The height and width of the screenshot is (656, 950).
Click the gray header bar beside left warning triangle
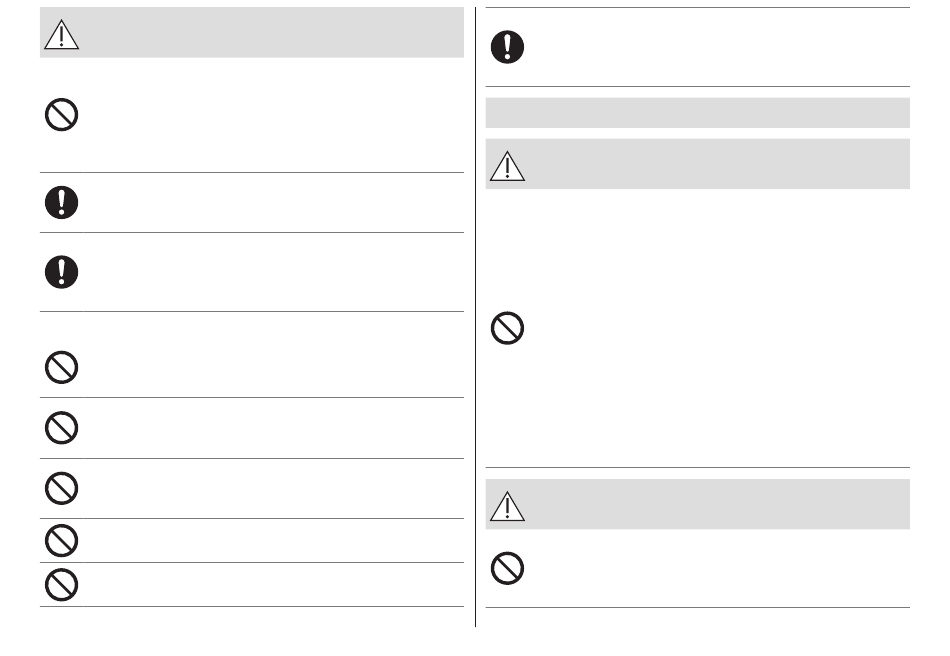pos(272,33)
